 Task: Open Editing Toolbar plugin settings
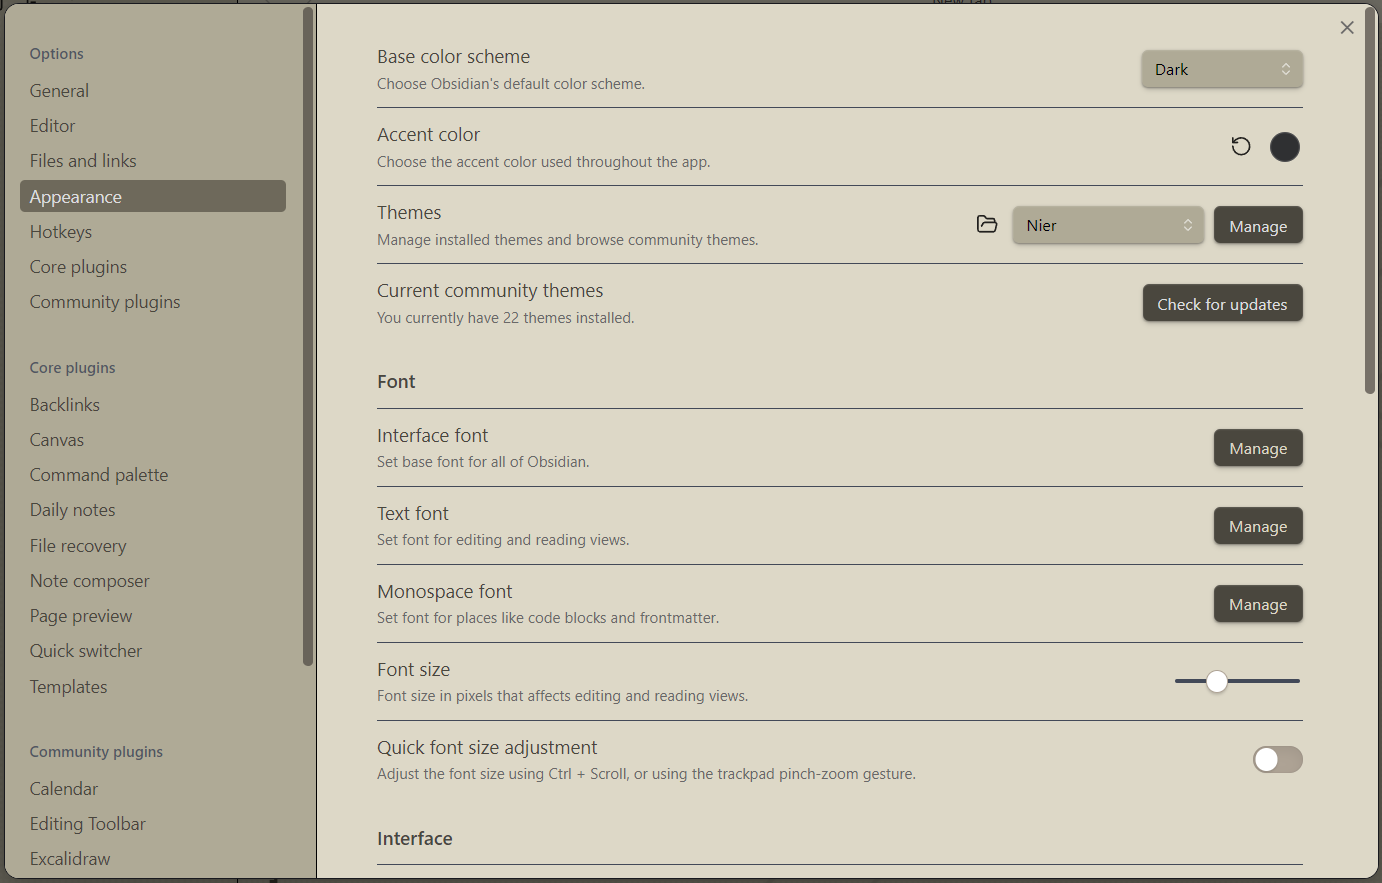(x=153, y=824)
